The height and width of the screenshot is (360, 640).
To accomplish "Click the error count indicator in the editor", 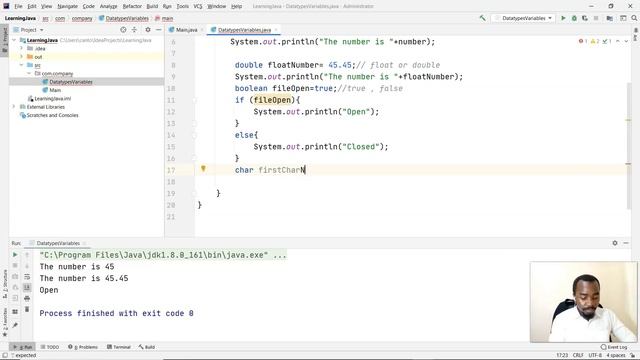I will (583, 41).
